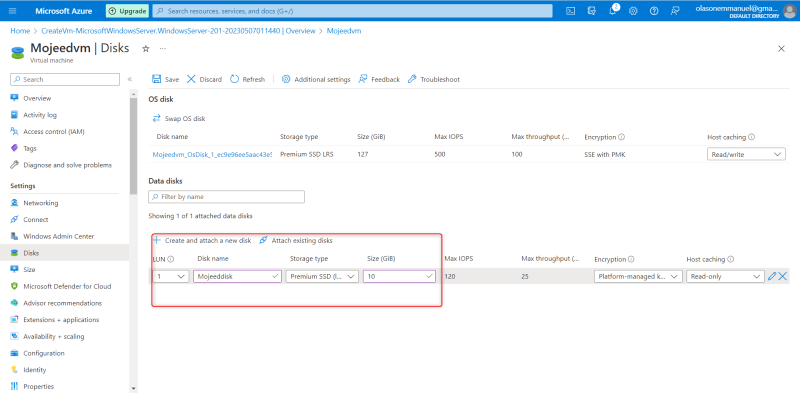This screenshot has height=393, width=800.
Task: Open the hamburger portal menu
Action: point(13,11)
